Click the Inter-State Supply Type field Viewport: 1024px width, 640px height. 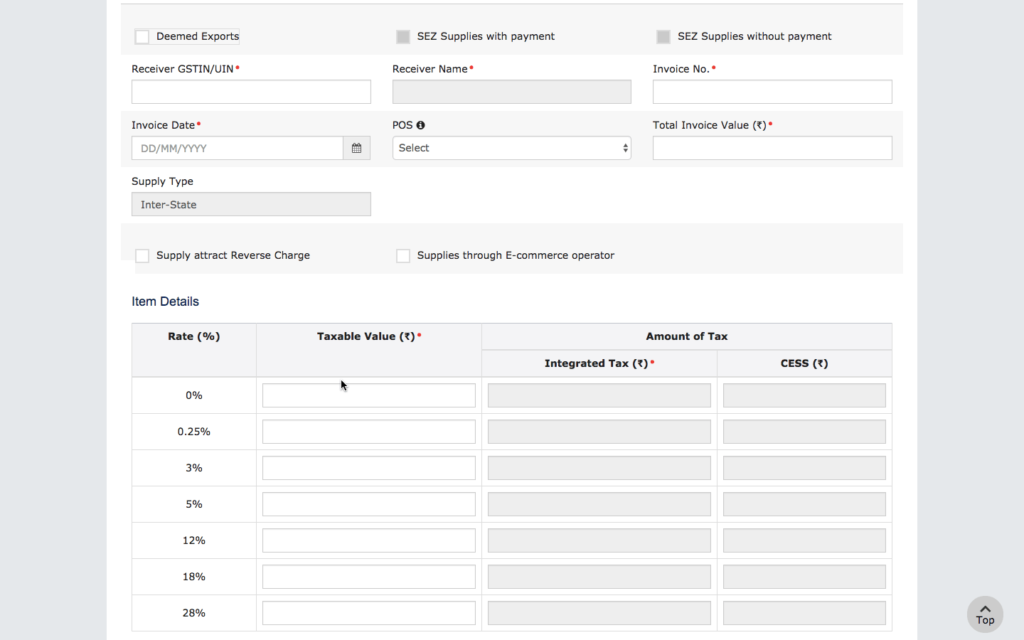[x=251, y=204]
